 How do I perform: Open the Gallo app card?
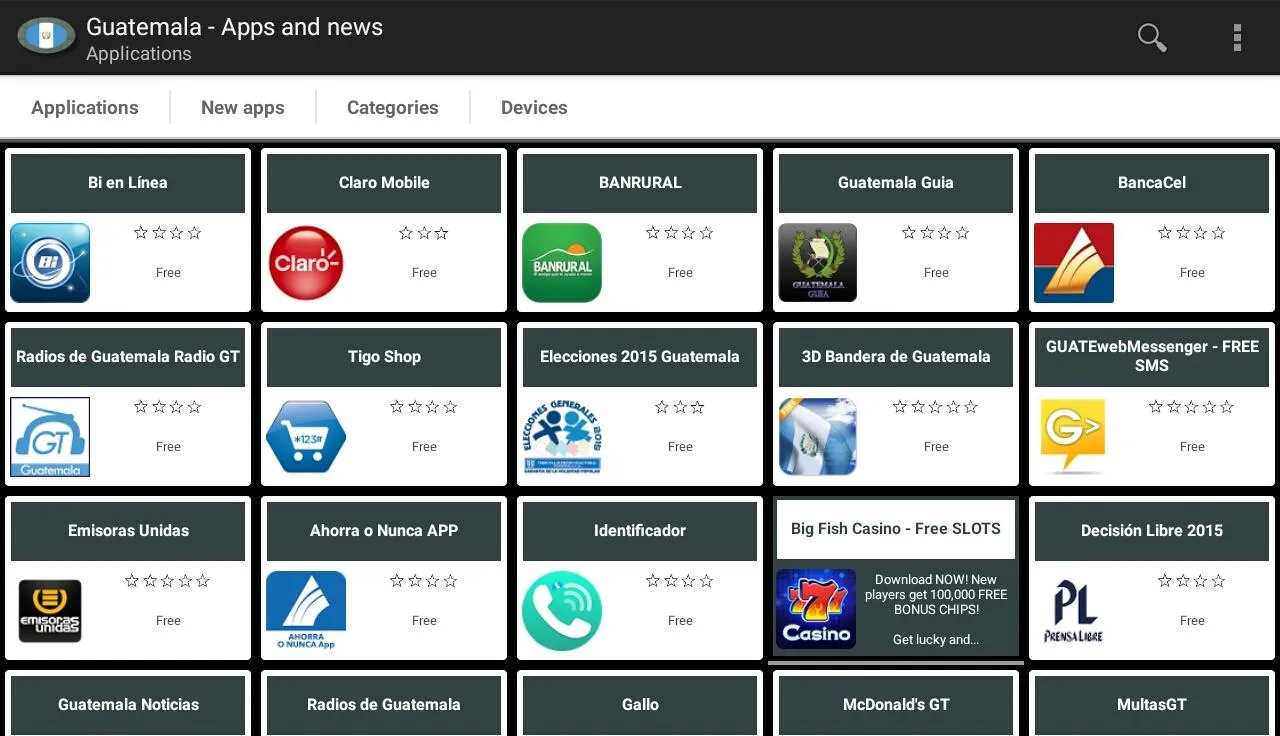coord(640,704)
